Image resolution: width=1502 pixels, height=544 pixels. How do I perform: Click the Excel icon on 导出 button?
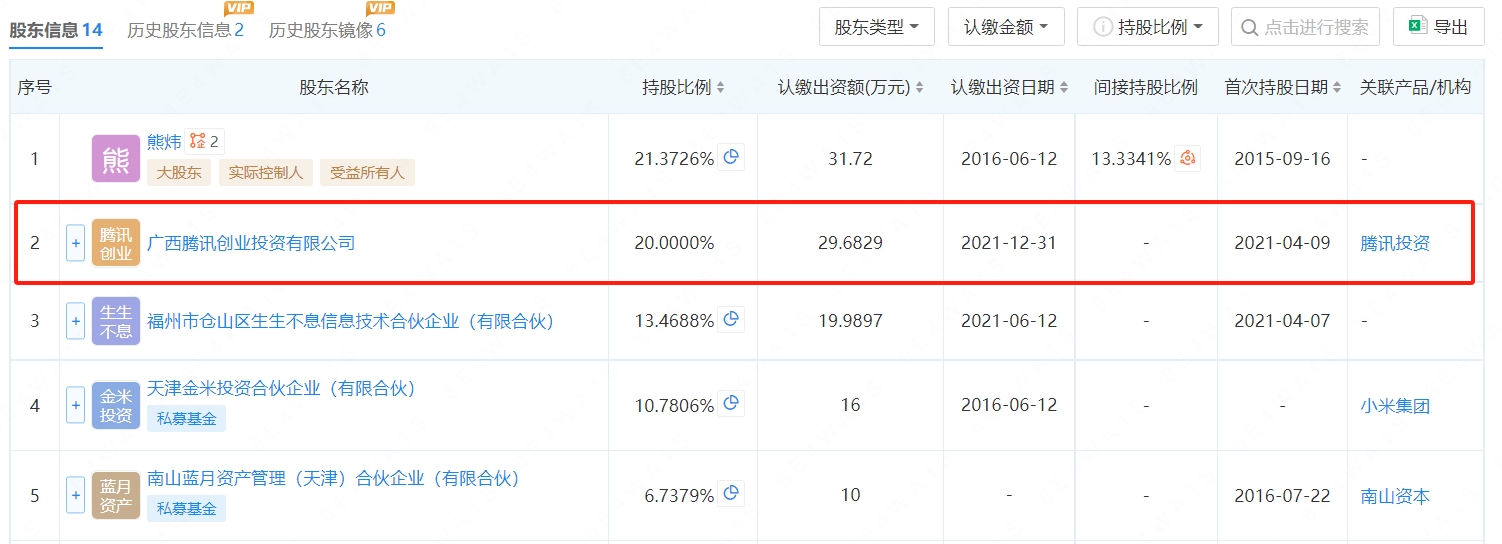pyautogui.click(x=1417, y=27)
